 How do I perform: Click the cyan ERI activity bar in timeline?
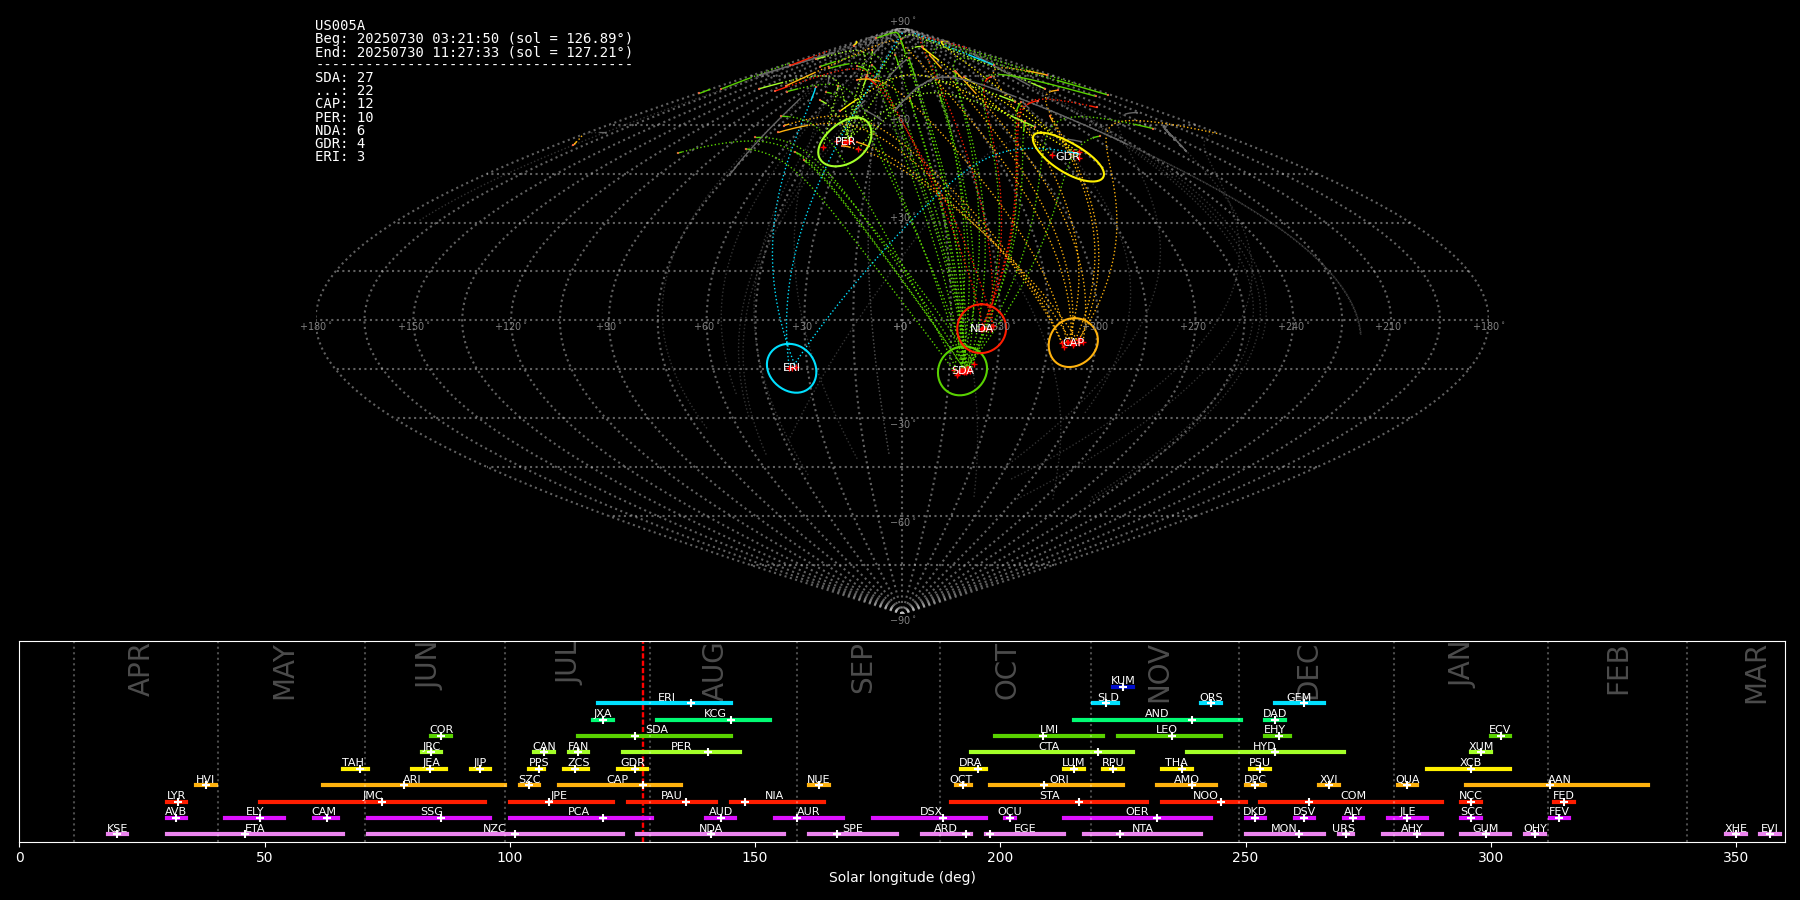click(x=664, y=703)
